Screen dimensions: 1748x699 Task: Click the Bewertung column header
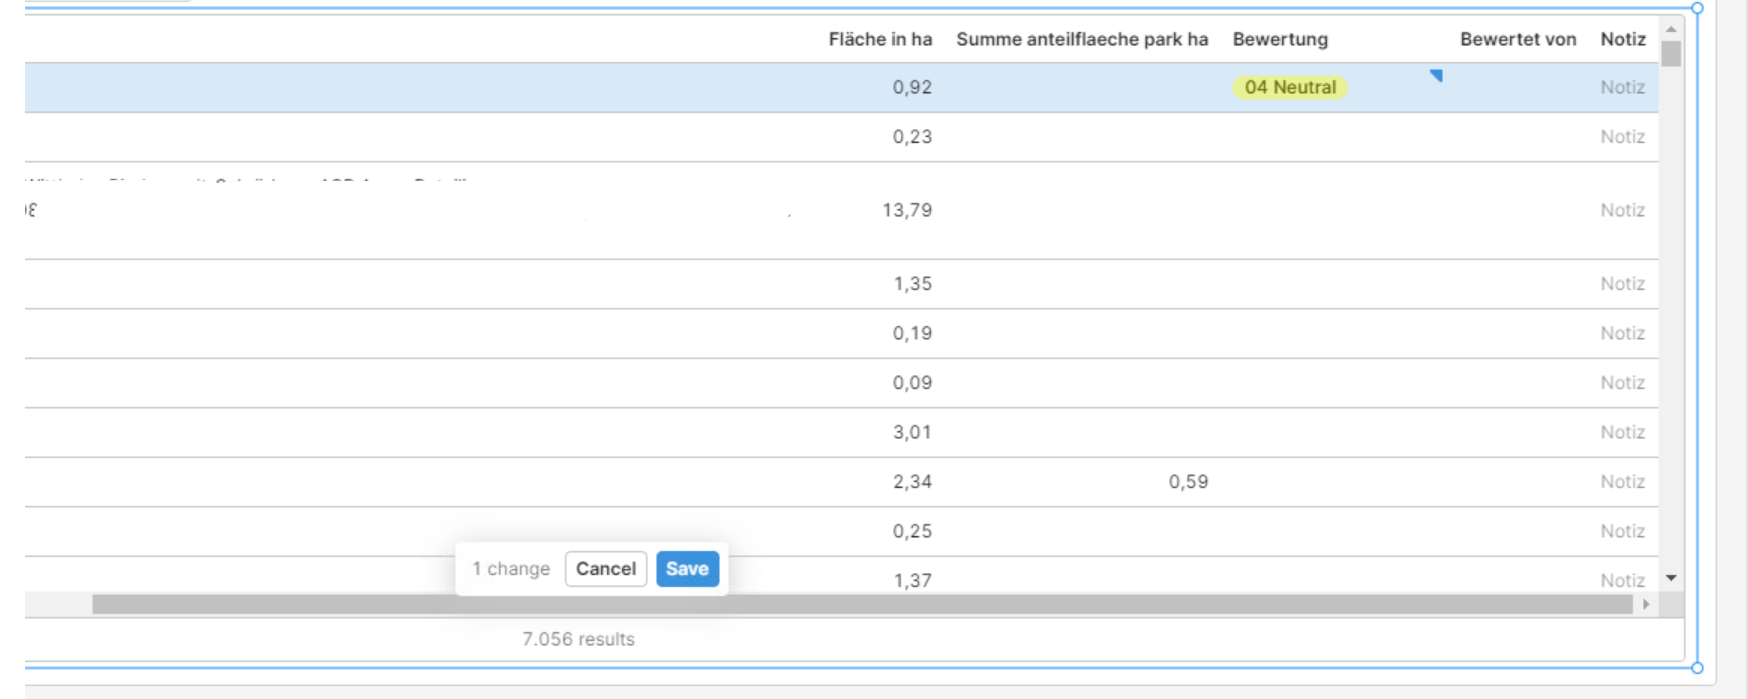click(x=1280, y=39)
